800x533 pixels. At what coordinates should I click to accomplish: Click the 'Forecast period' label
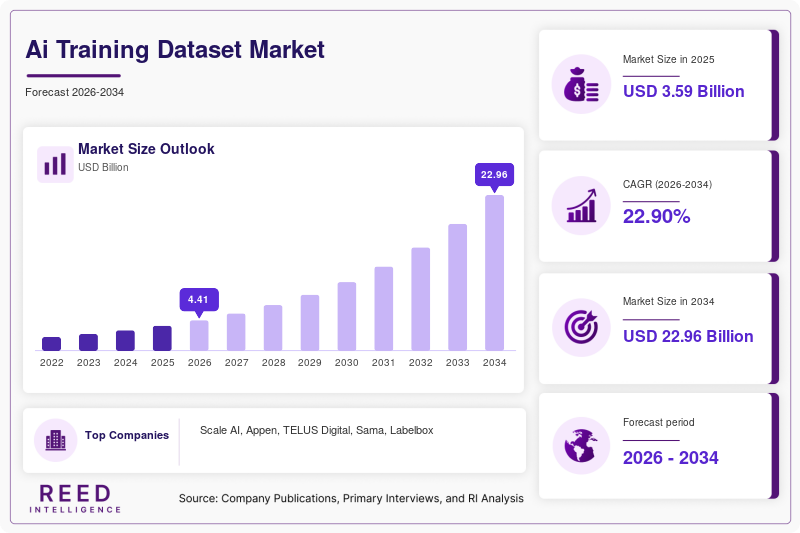[659, 422]
